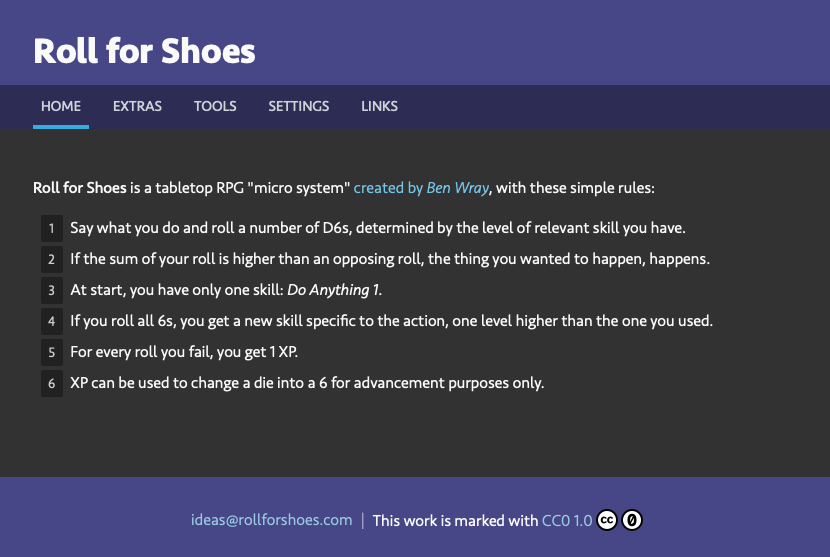830x557 pixels.
Task: Click the italic "Do Anything 1" text
Action: 334,290
